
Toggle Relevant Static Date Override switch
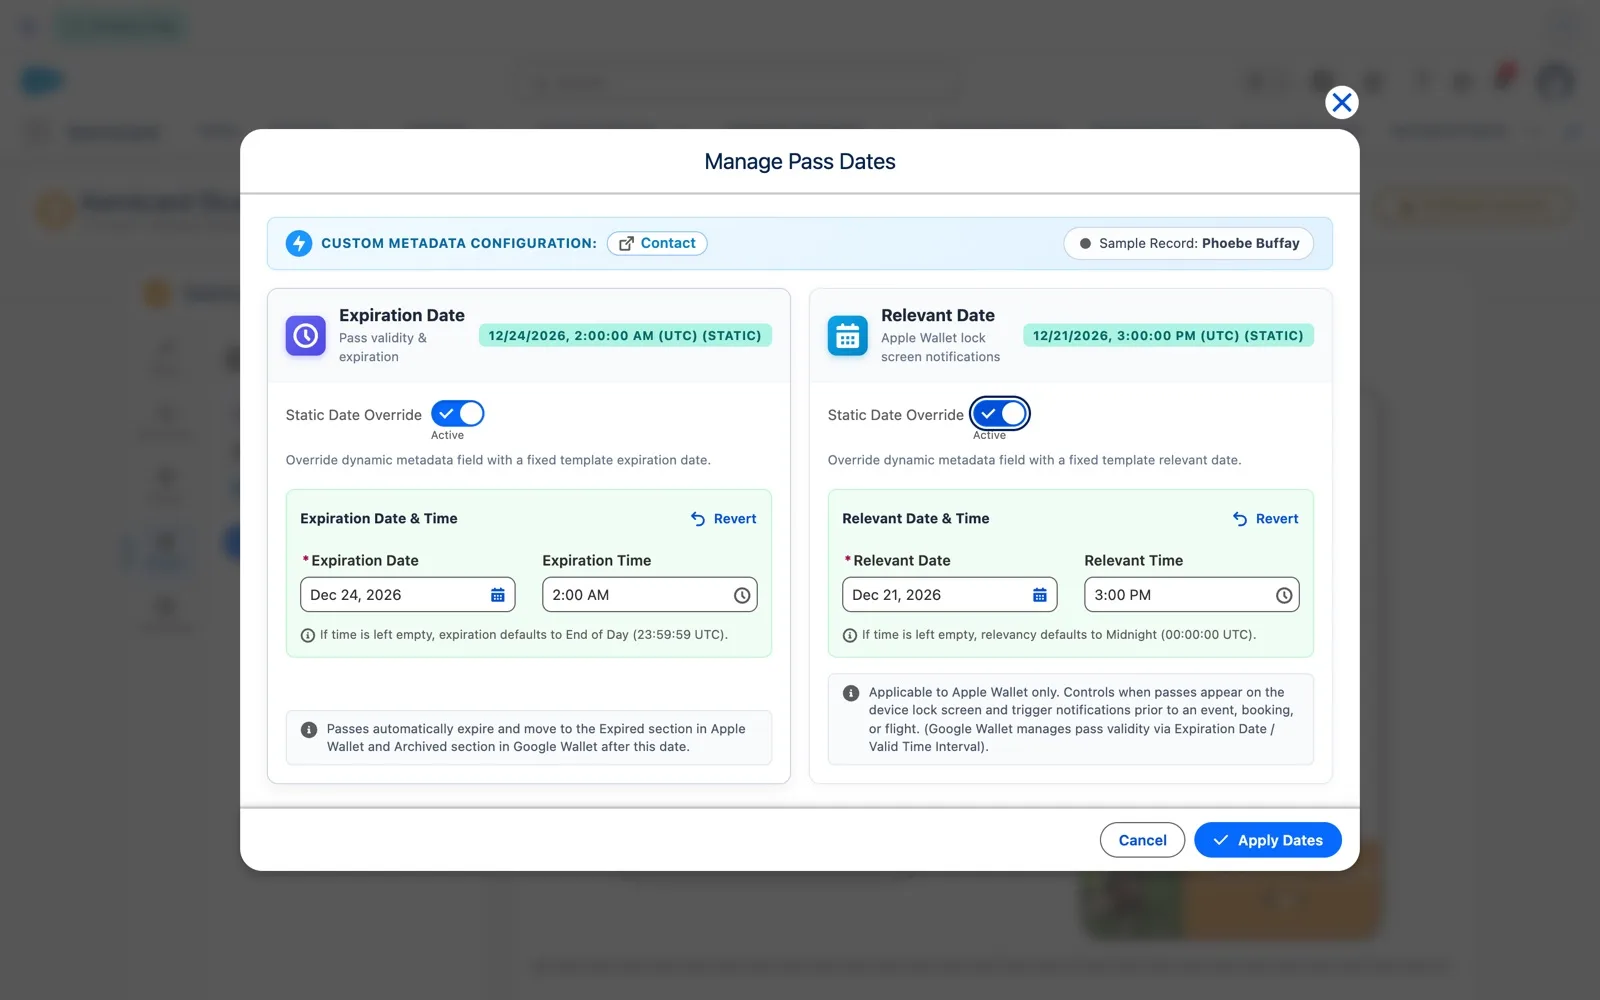point(1000,414)
